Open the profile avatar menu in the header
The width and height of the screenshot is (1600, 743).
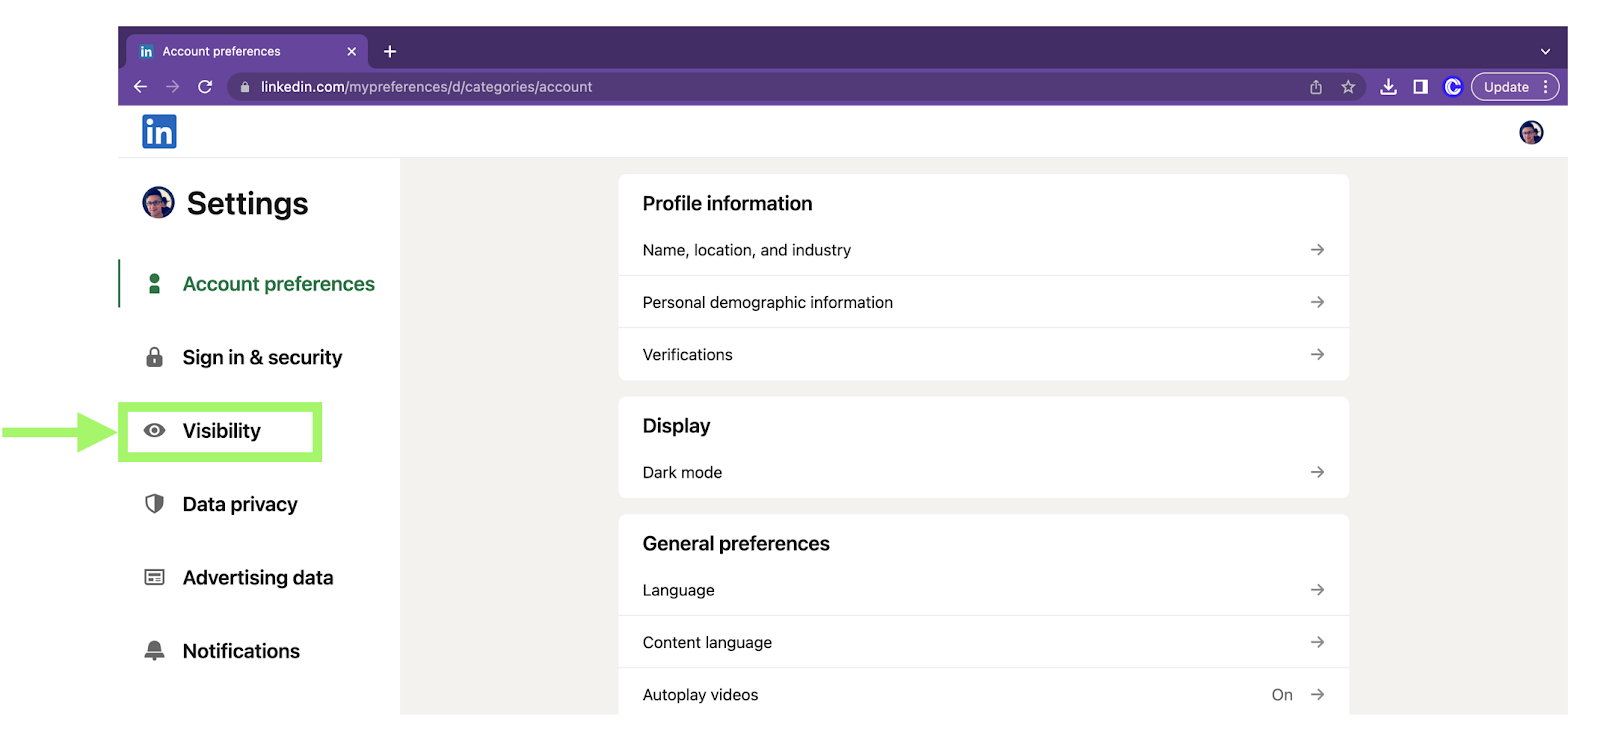coord(1531,132)
